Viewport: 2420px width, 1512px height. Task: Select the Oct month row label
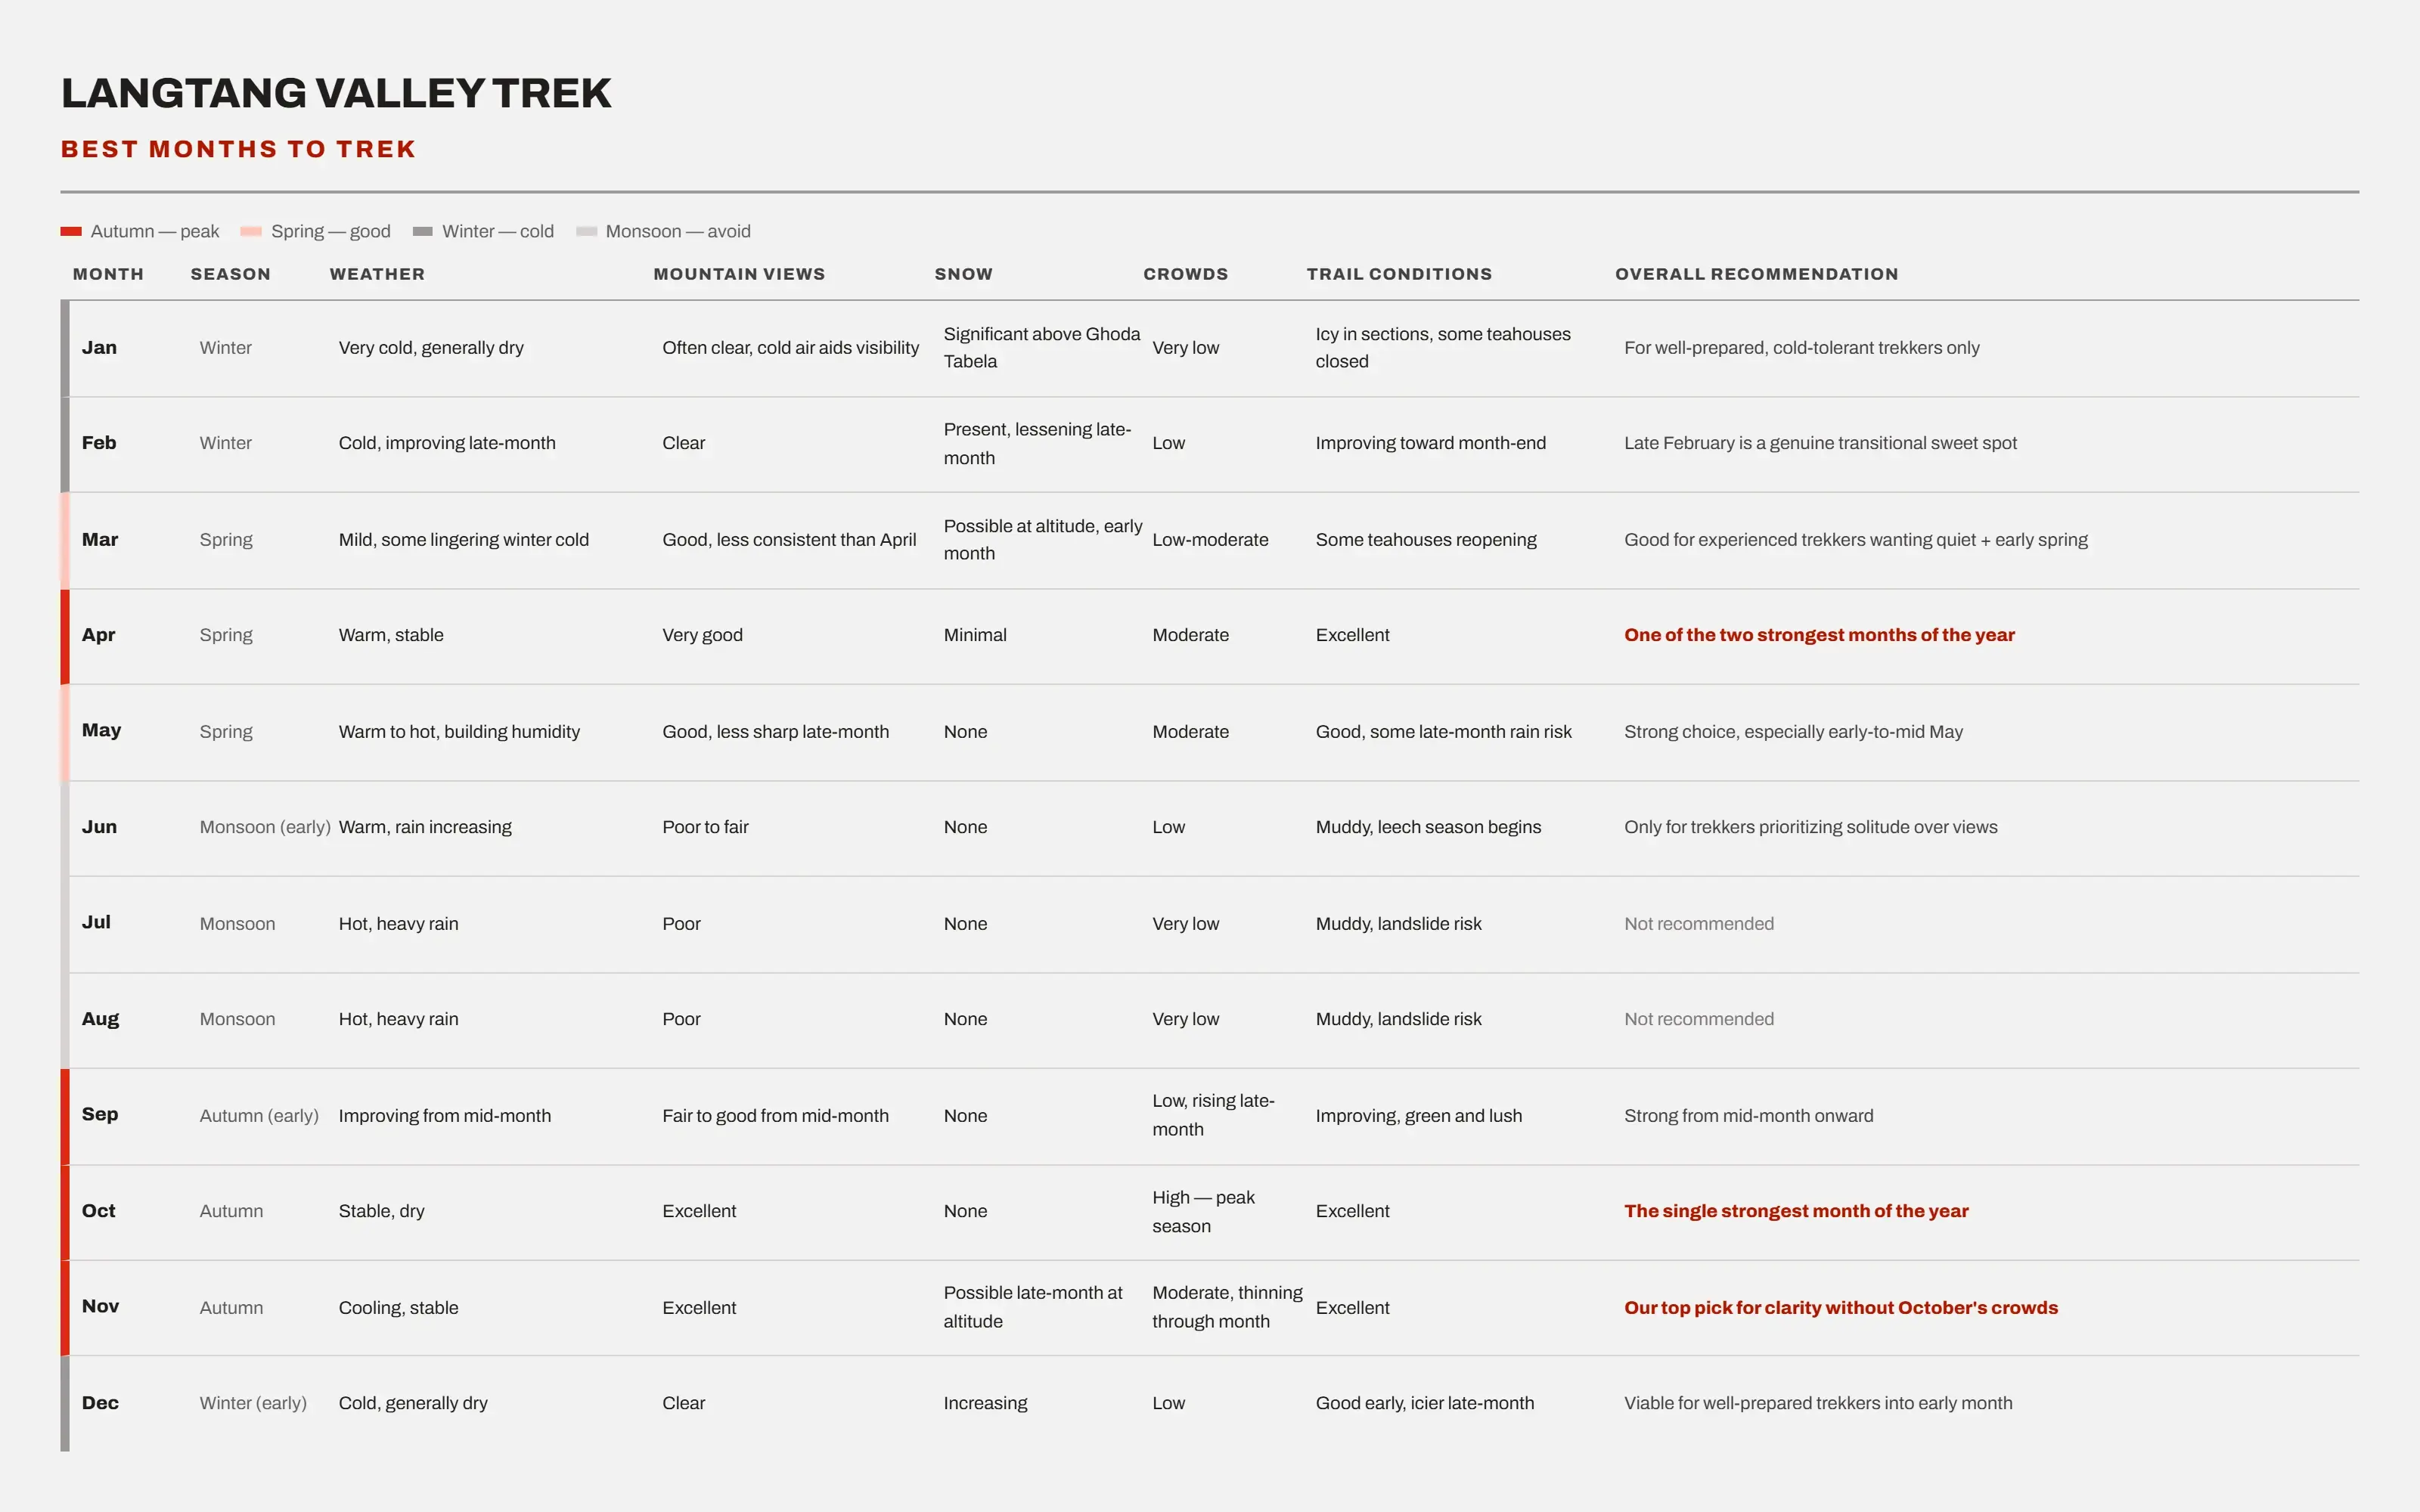pyautogui.click(x=99, y=1211)
